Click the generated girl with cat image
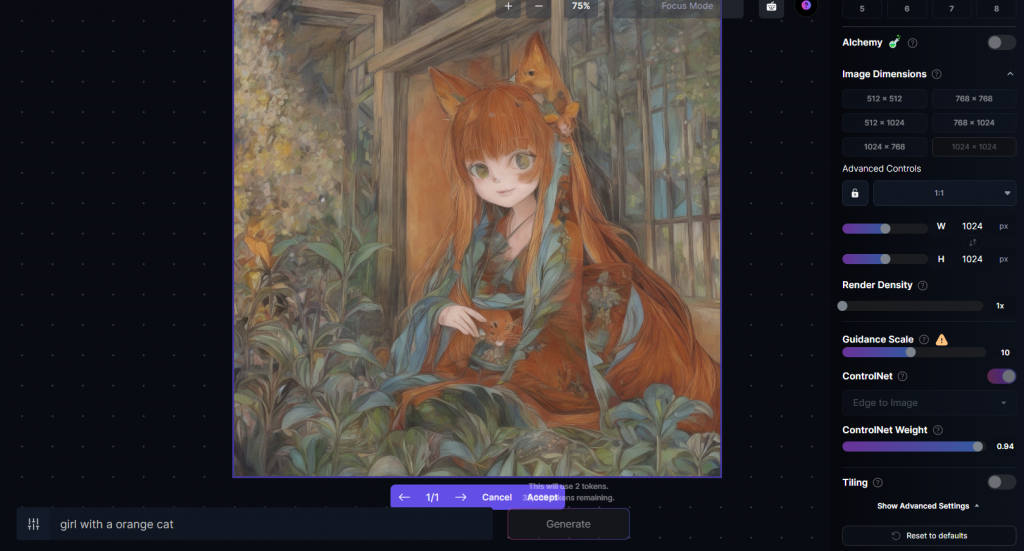1024x551 pixels. pos(477,238)
